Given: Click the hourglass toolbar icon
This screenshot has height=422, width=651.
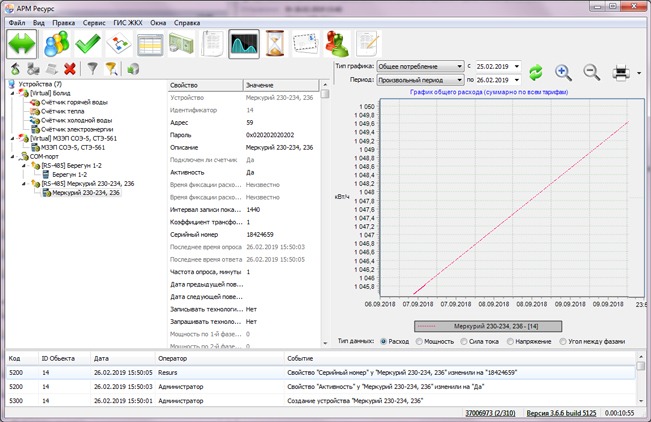Looking at the screenshot, I should coord(275,45).
